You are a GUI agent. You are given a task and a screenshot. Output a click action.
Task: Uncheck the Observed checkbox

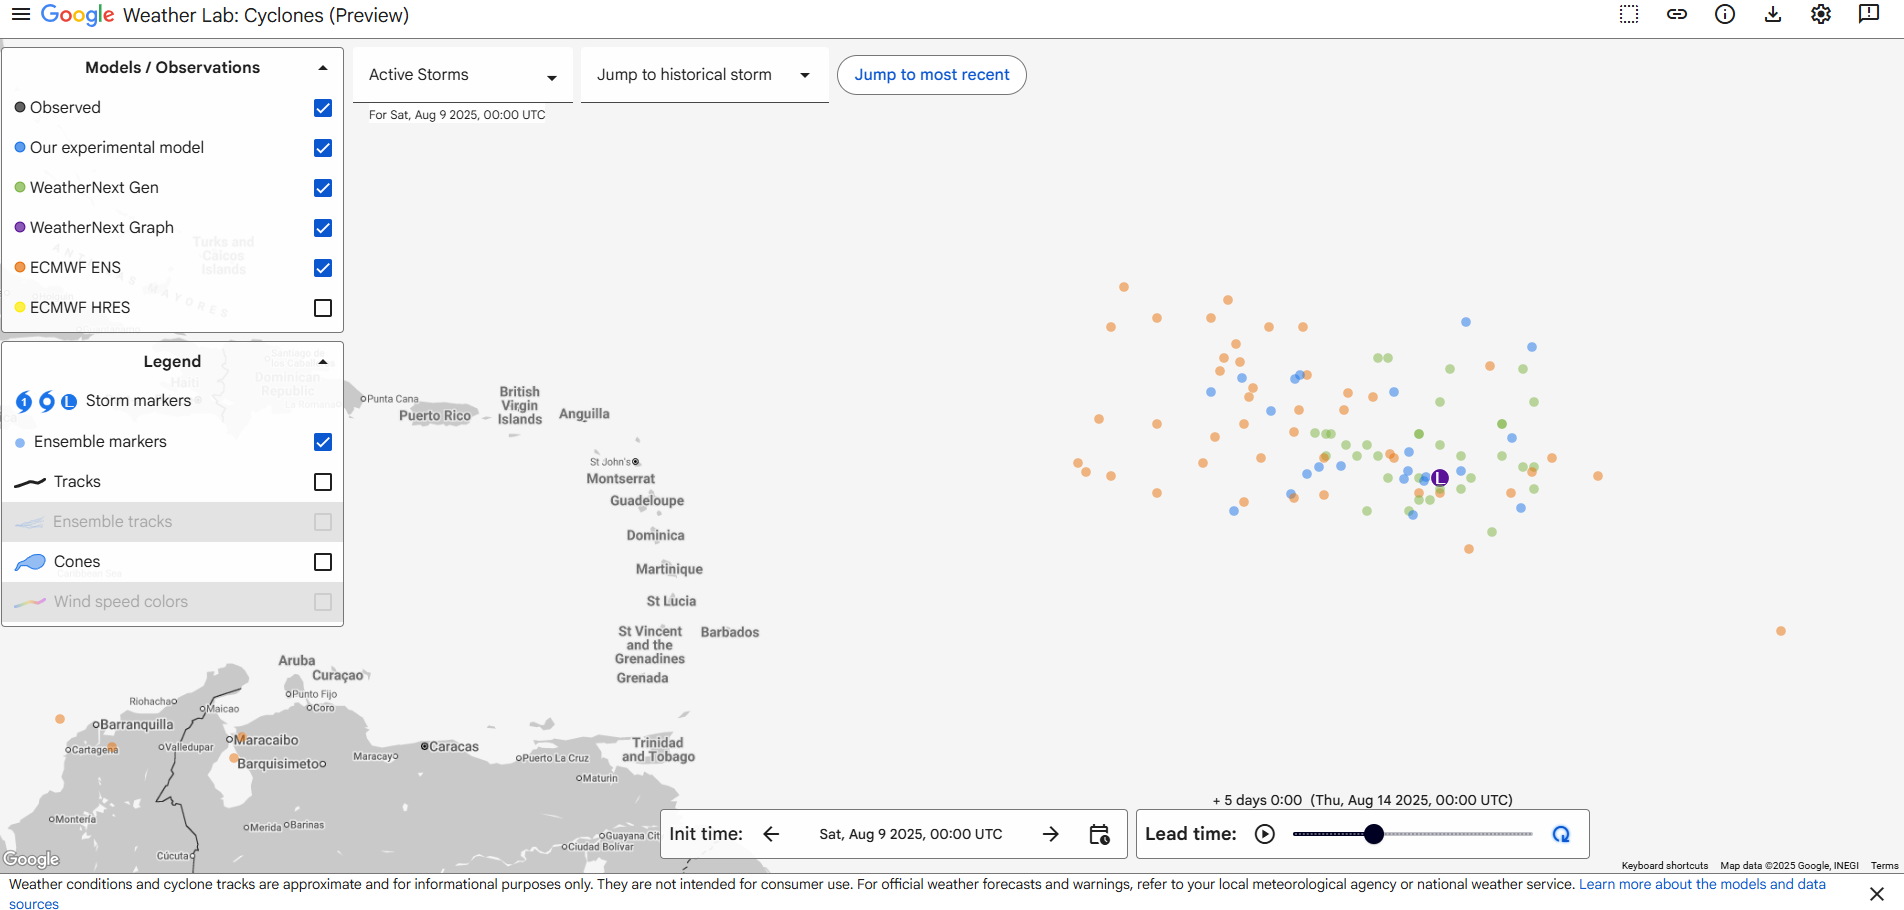point(323,108)
